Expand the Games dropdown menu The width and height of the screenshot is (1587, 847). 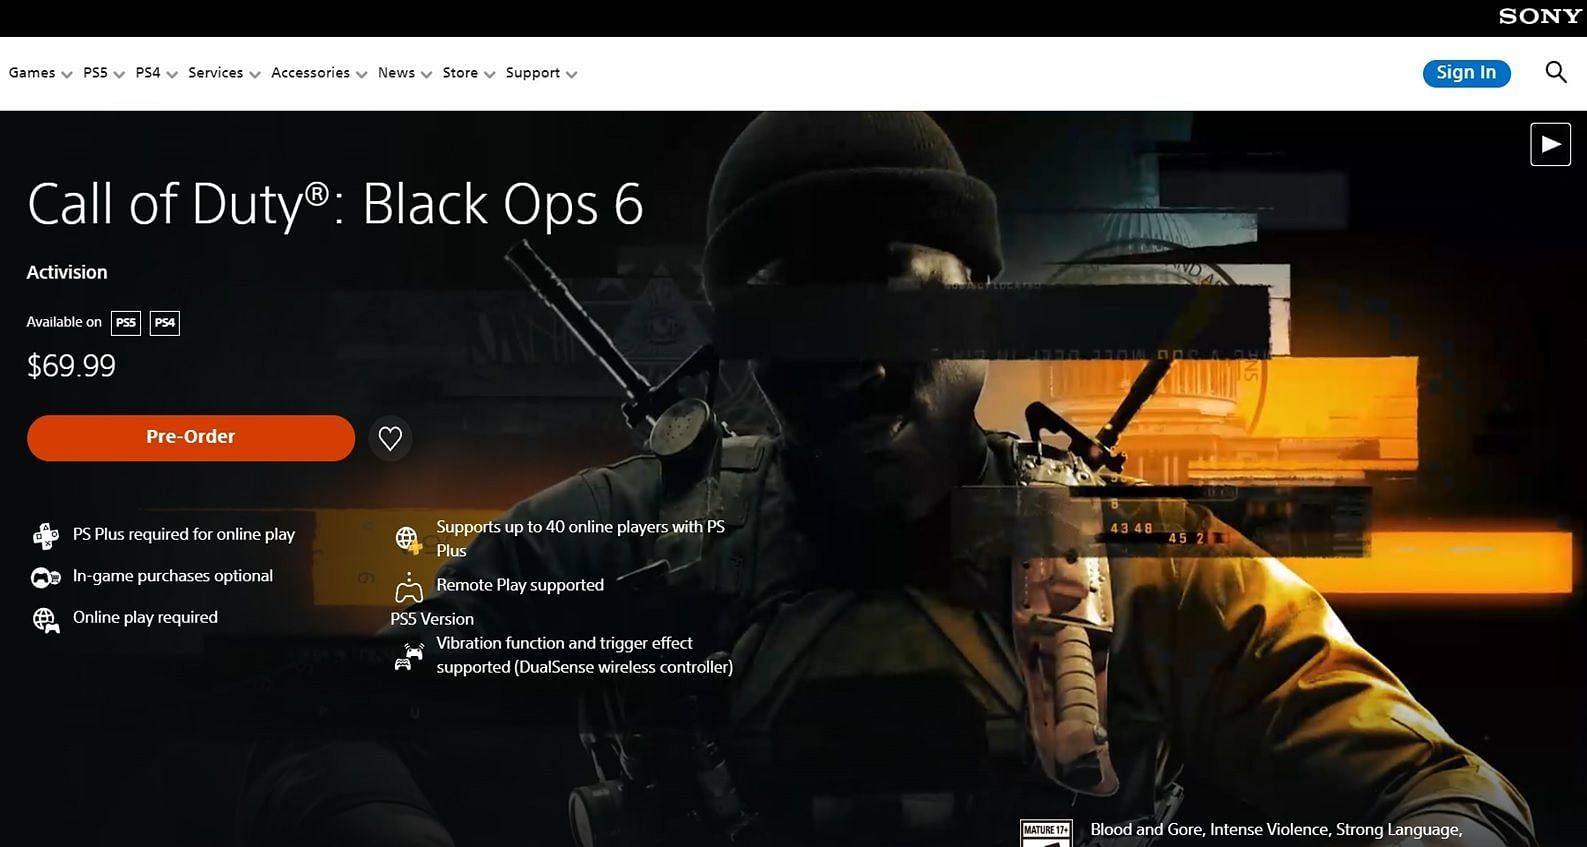pyautogui.click(x=40, y=73)
